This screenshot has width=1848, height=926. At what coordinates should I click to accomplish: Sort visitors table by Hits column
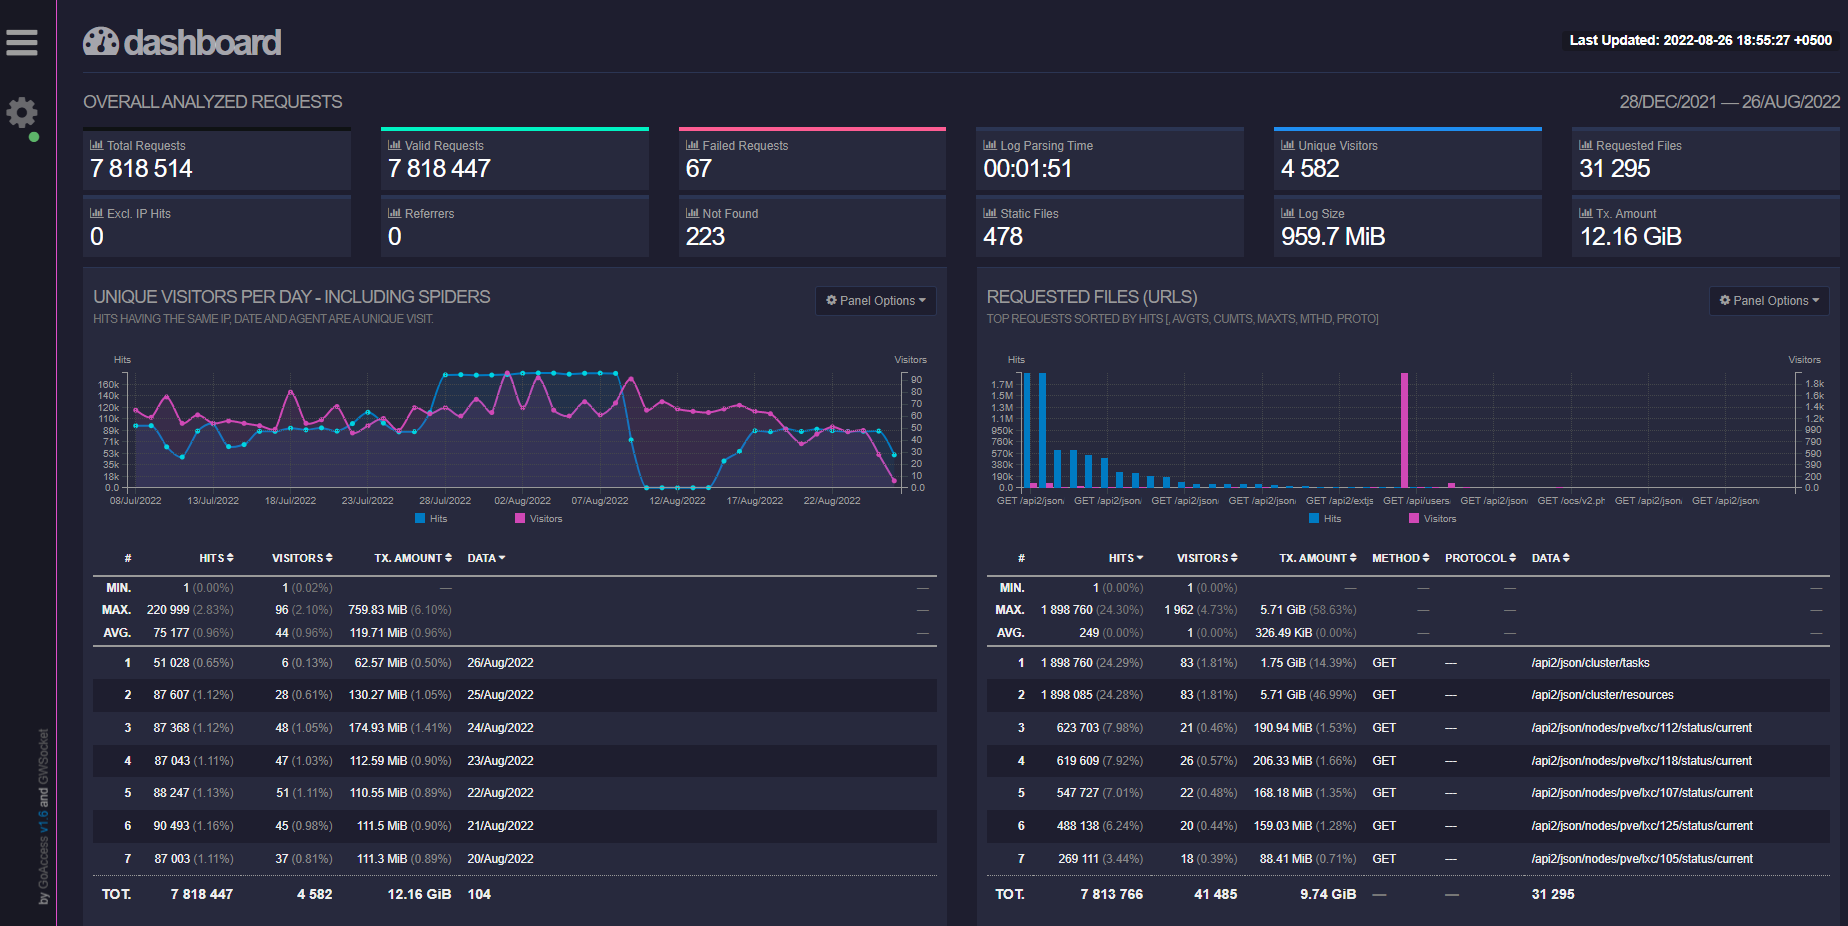(216, 558)
